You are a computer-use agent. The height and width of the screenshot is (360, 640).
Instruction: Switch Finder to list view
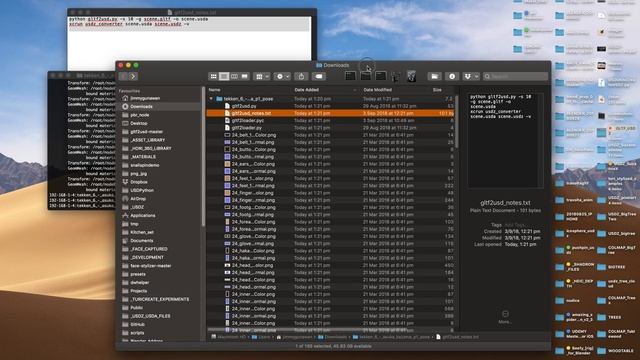coord(224,76)
